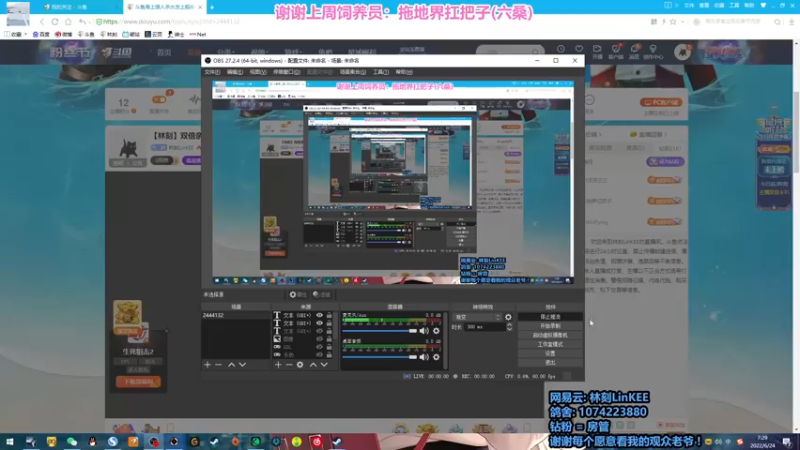The image size is (800, 450).
Task: Open the 渐变 transition type dropdown
Action: click(478, 317)
